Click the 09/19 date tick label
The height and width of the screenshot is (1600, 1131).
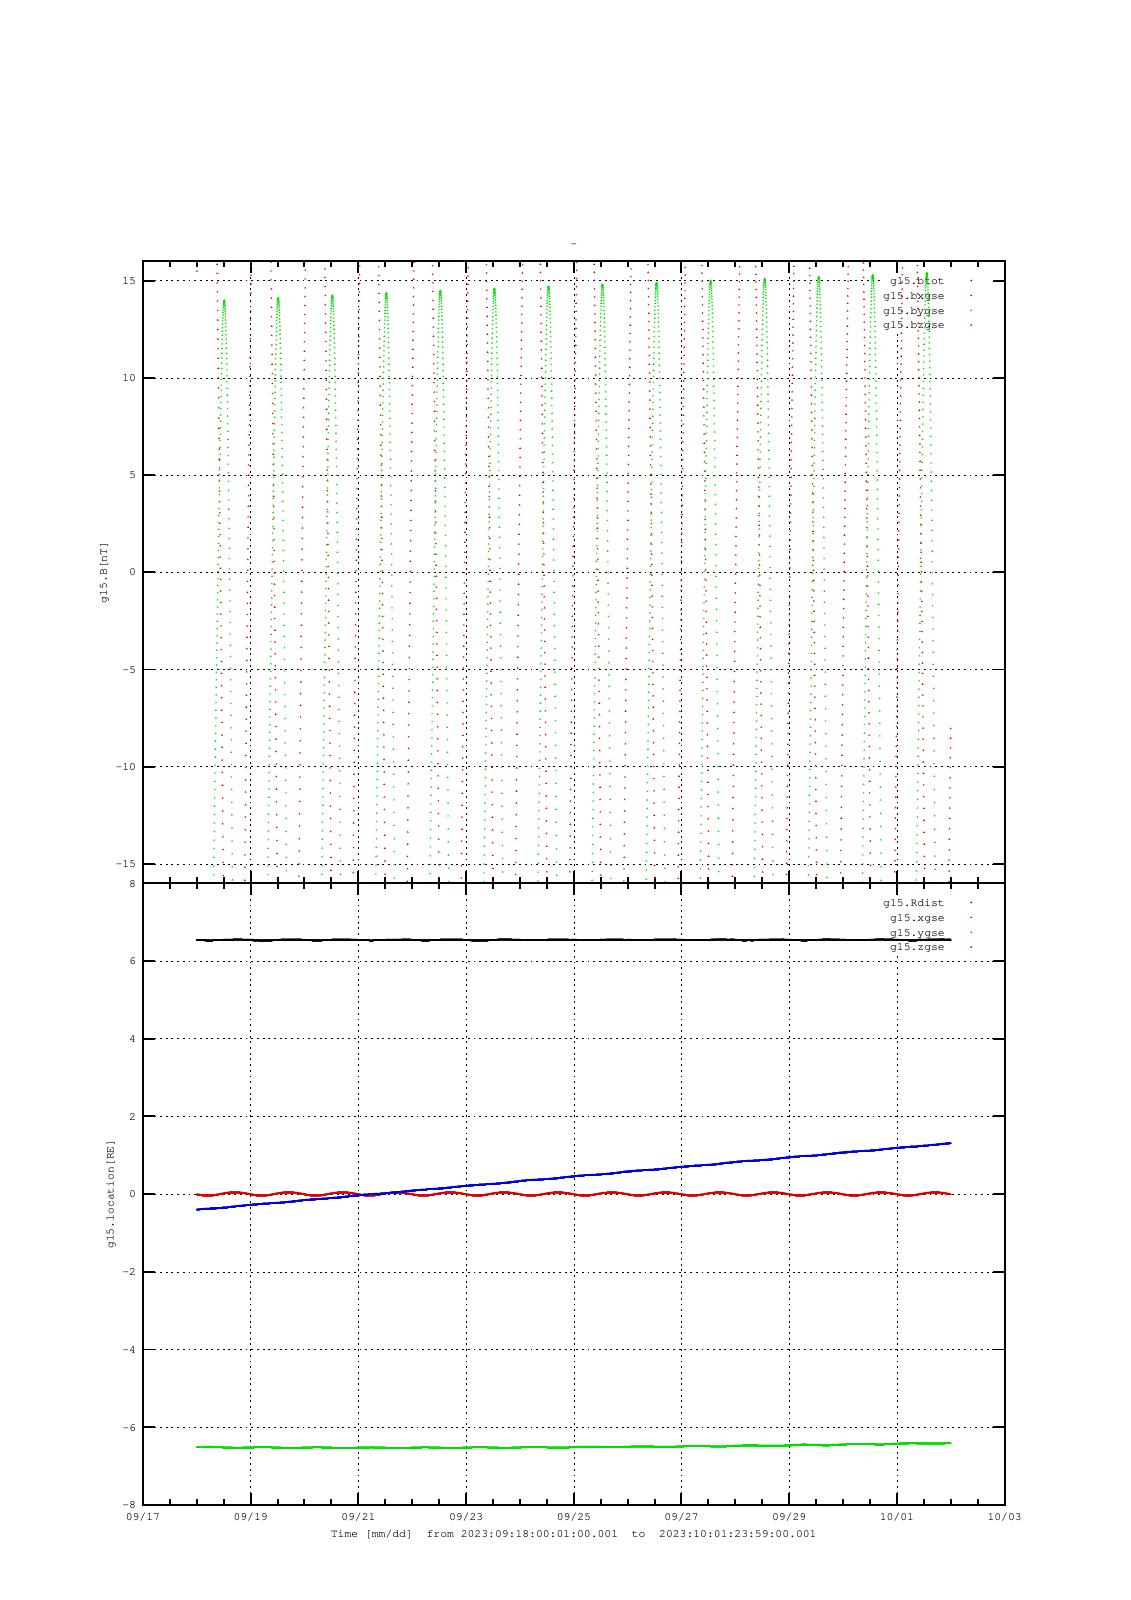tap(250, 1517)
